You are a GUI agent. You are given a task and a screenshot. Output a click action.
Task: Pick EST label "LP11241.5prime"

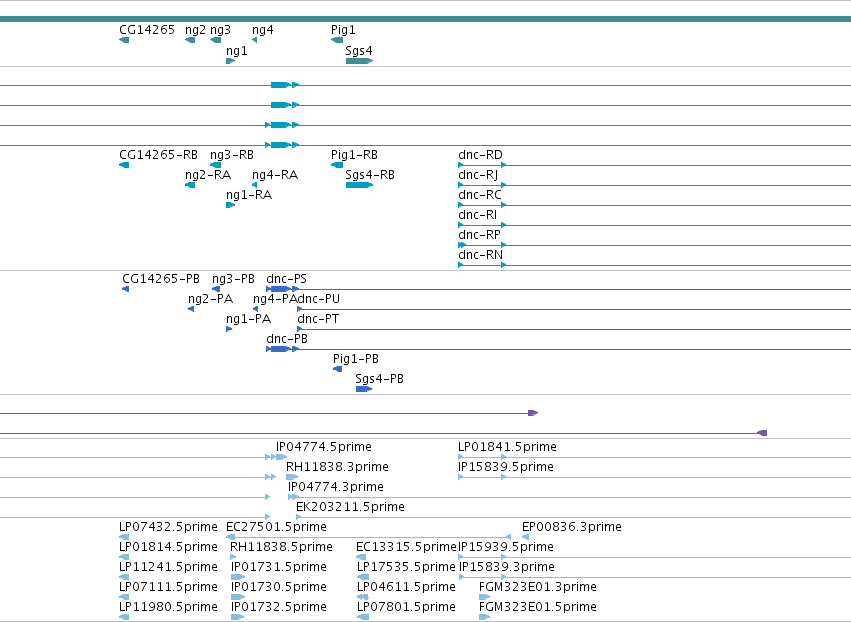point(168,568)
